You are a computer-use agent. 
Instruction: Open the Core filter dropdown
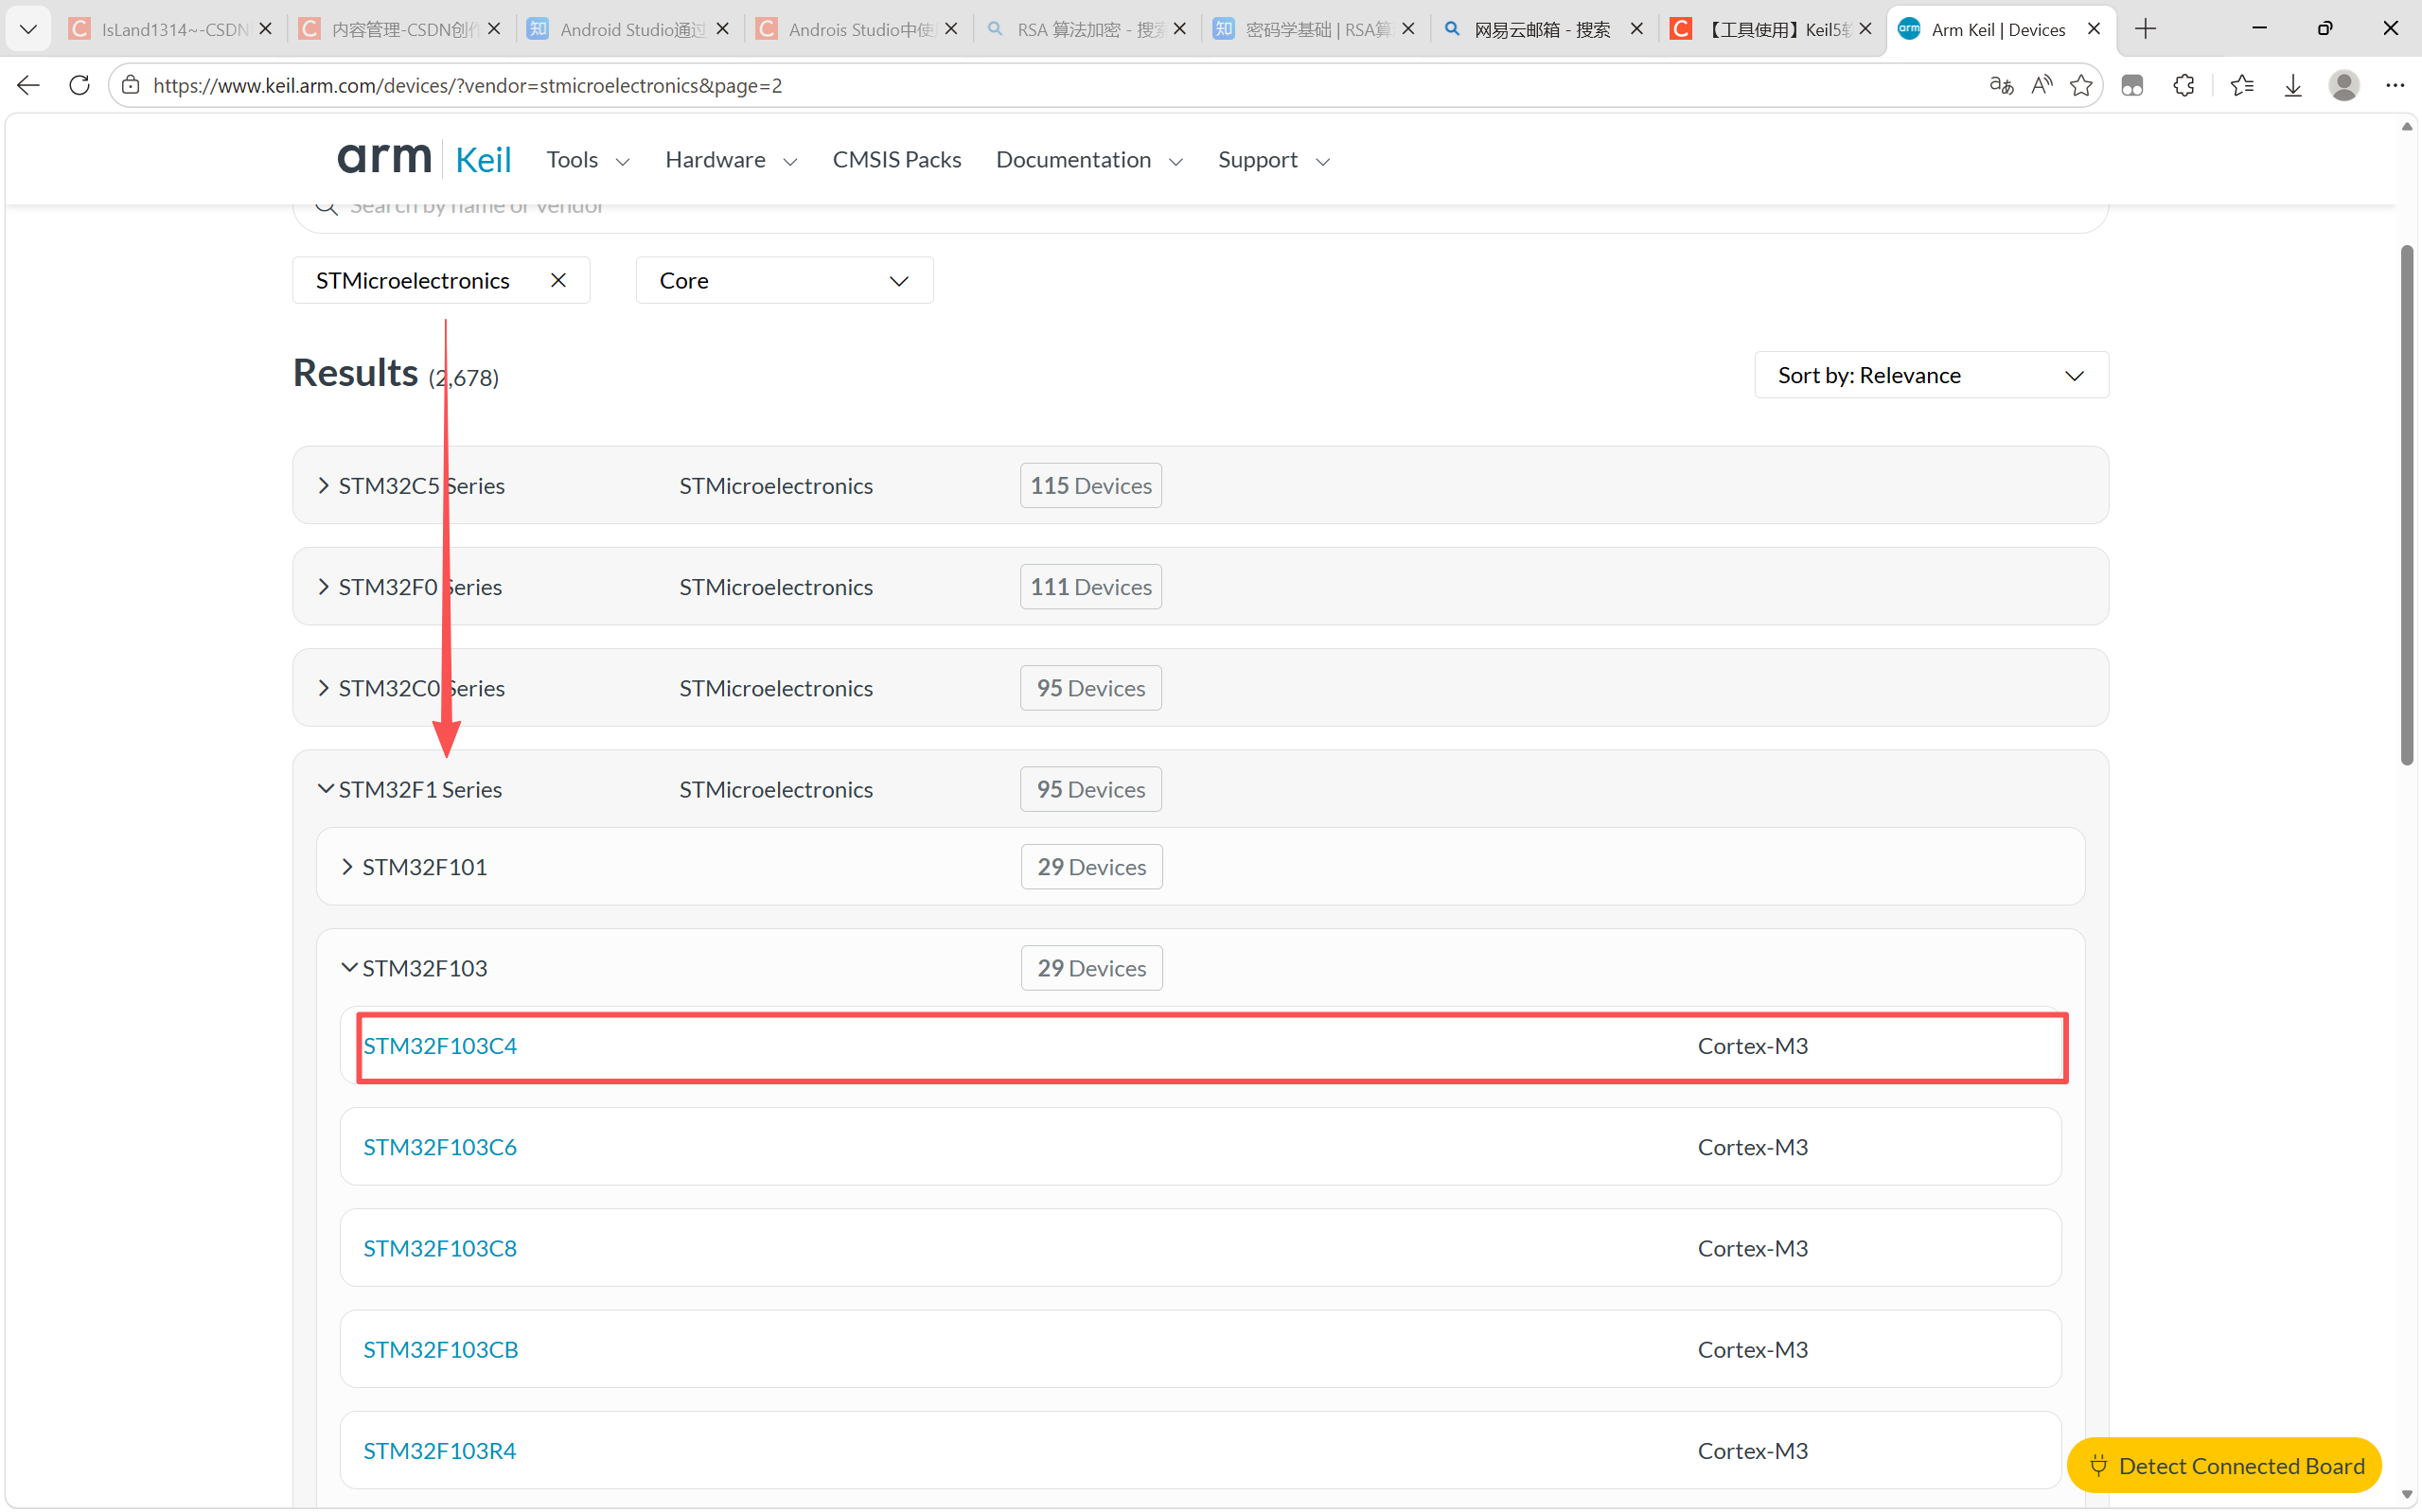tap(784, 280)
